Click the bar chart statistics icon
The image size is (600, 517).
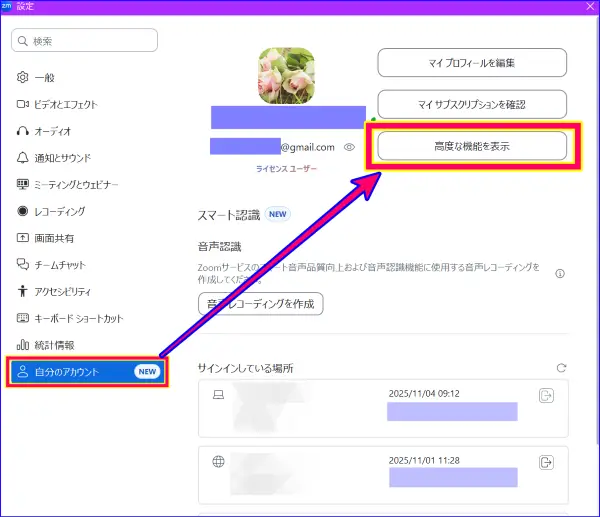23,345
